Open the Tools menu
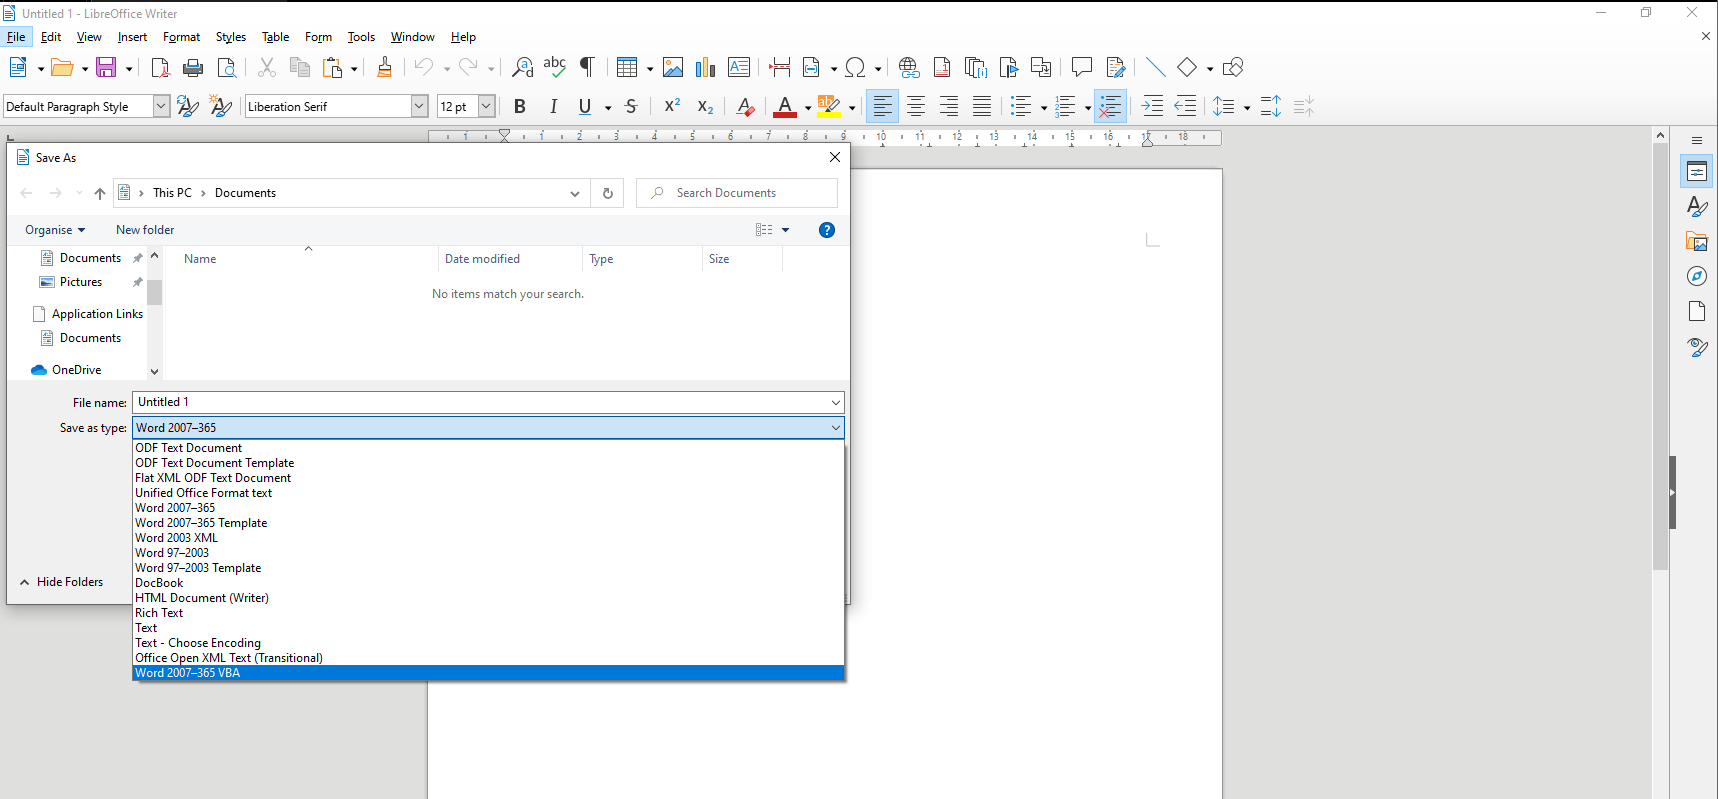1718x799 pixels. pyautogui.click(x=361, y=37)
